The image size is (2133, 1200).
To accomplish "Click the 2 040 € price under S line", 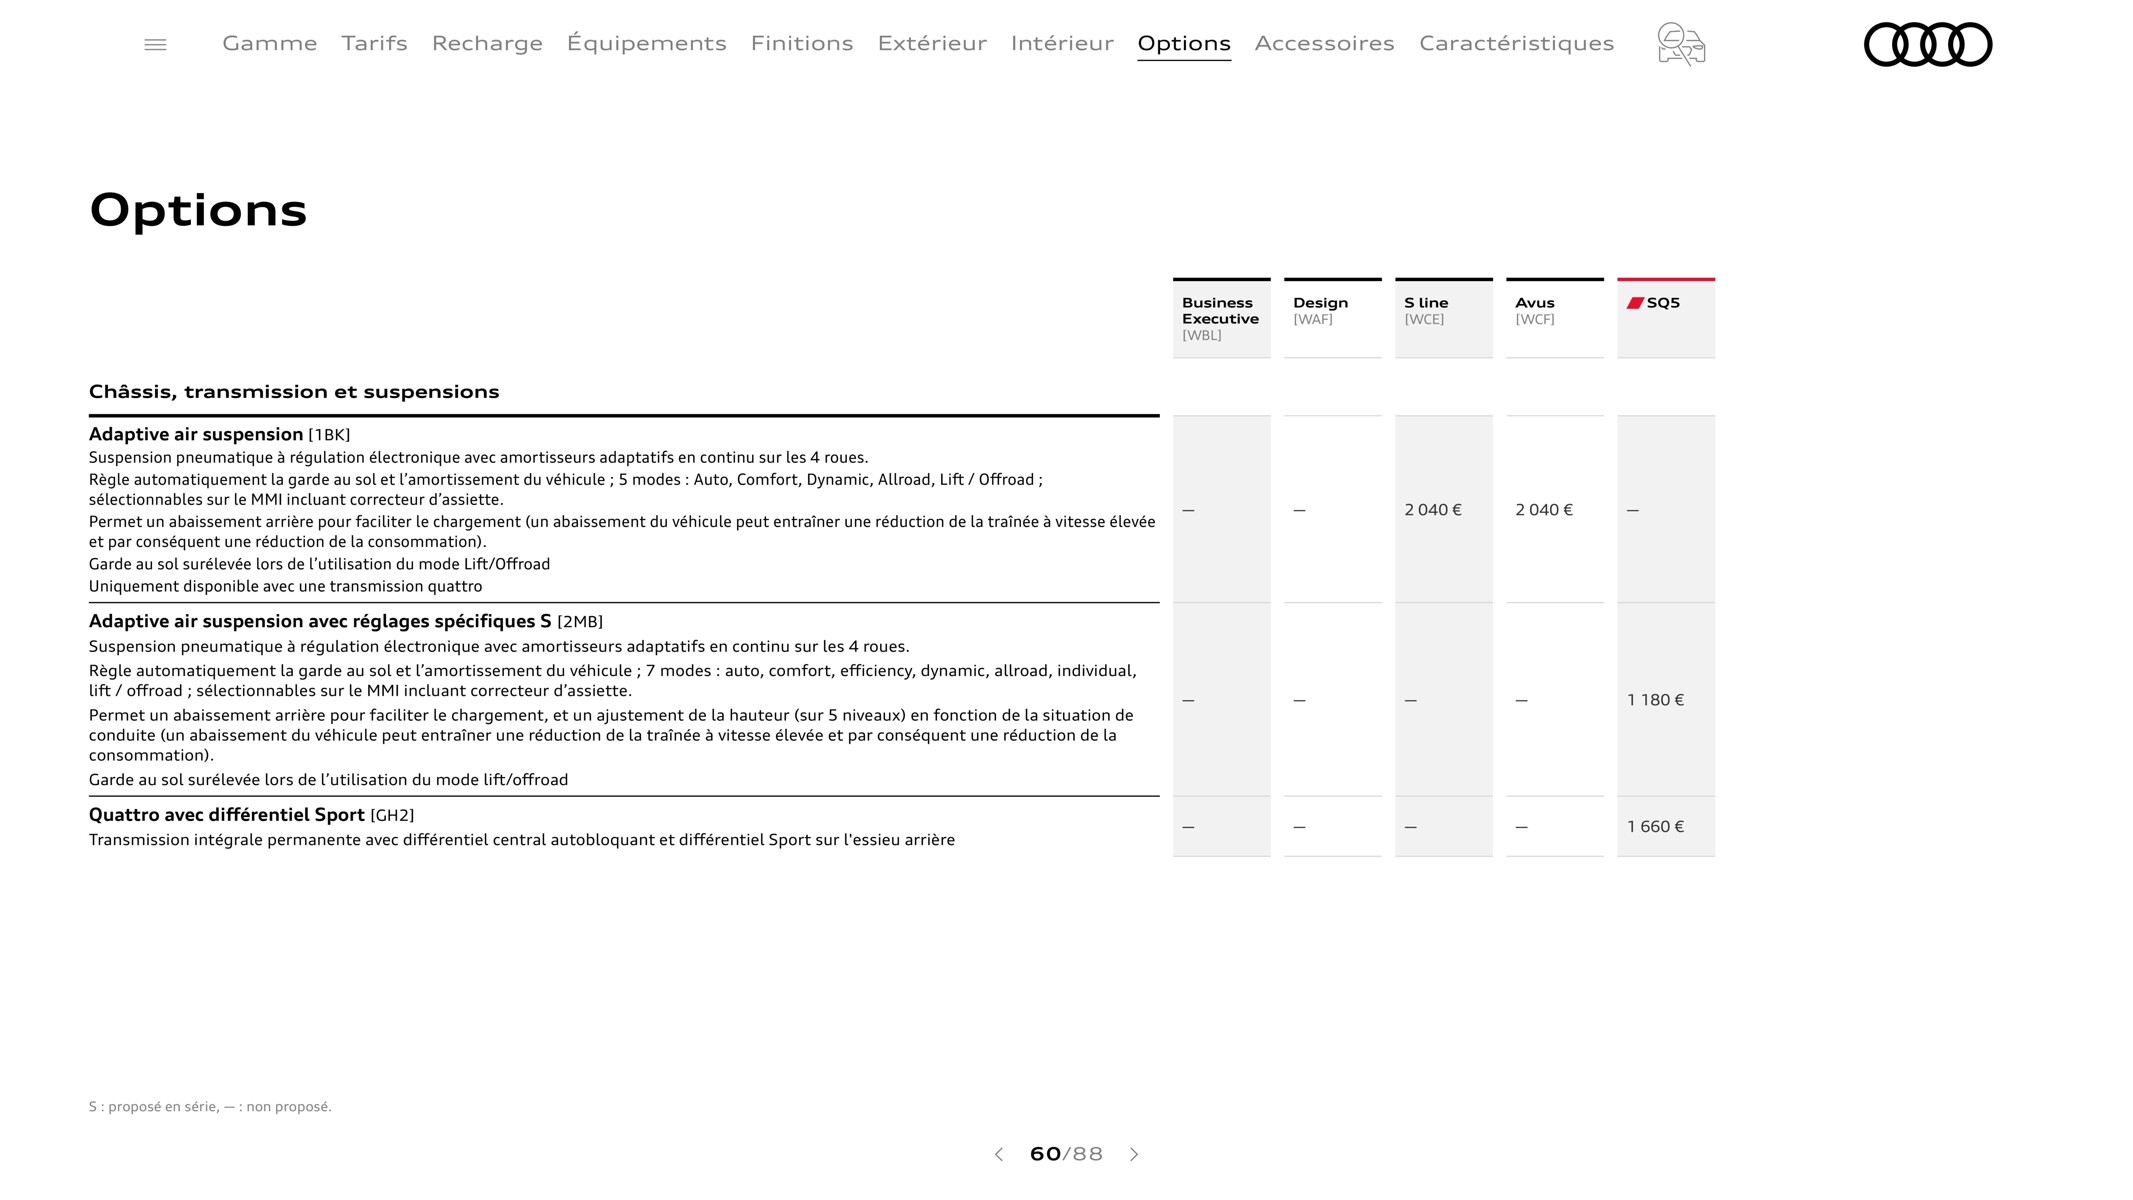I will 1432,510.
